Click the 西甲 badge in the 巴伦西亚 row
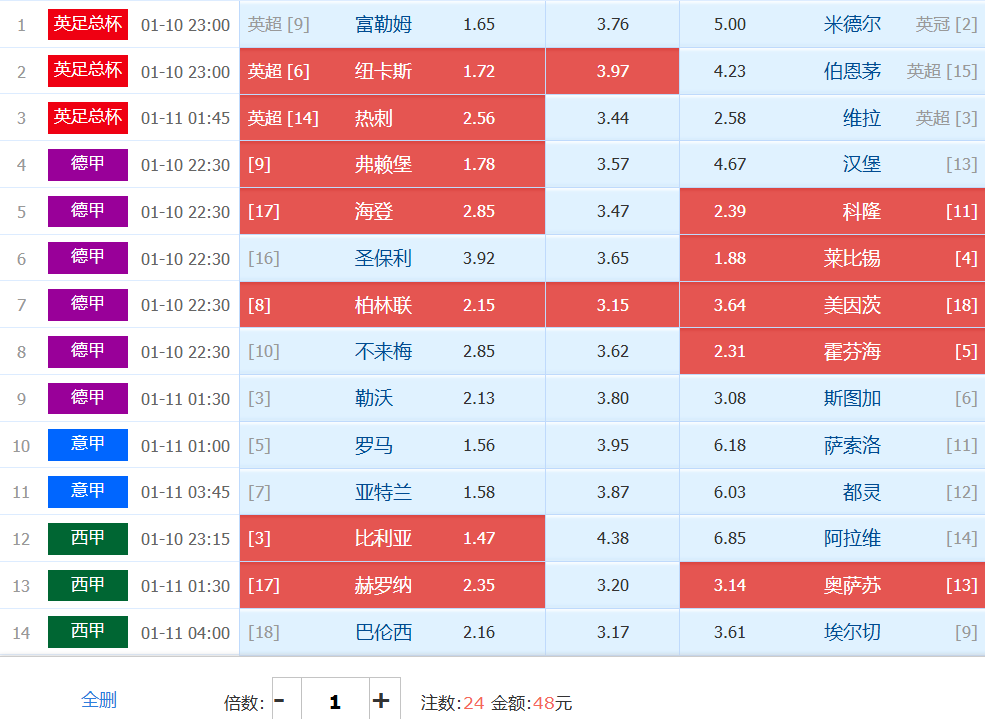The height and width of the screenshot is (719, 985). pyautogui.click(x=88, y=632)
